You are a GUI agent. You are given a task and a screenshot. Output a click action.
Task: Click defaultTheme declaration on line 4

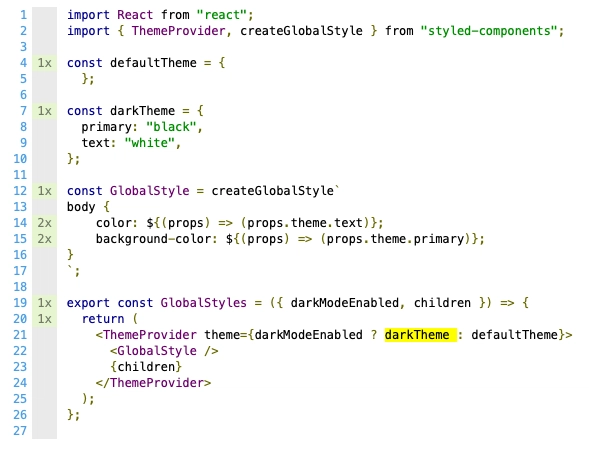pos(153,63)
